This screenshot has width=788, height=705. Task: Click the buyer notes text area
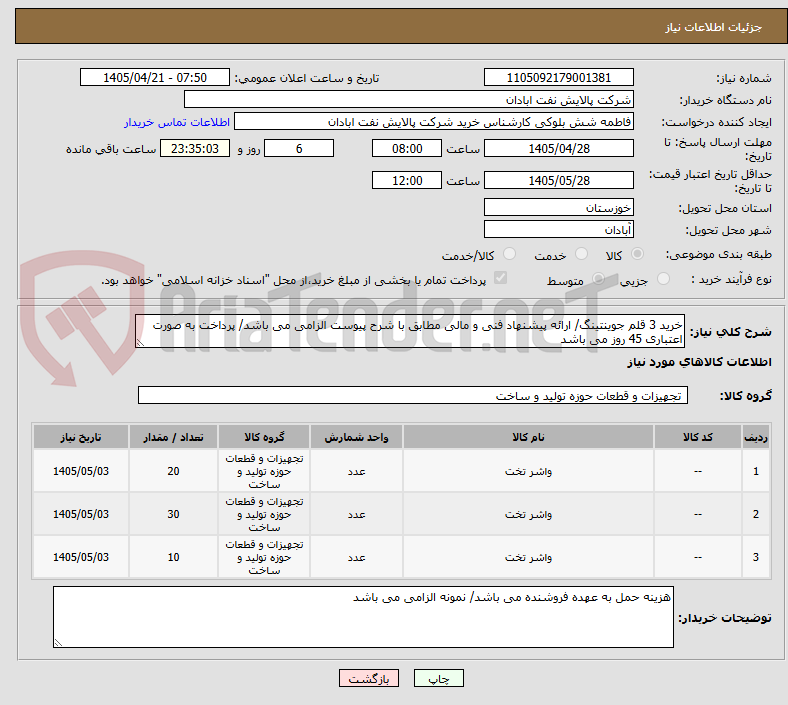pyautogui.click(x=363, y=617)
